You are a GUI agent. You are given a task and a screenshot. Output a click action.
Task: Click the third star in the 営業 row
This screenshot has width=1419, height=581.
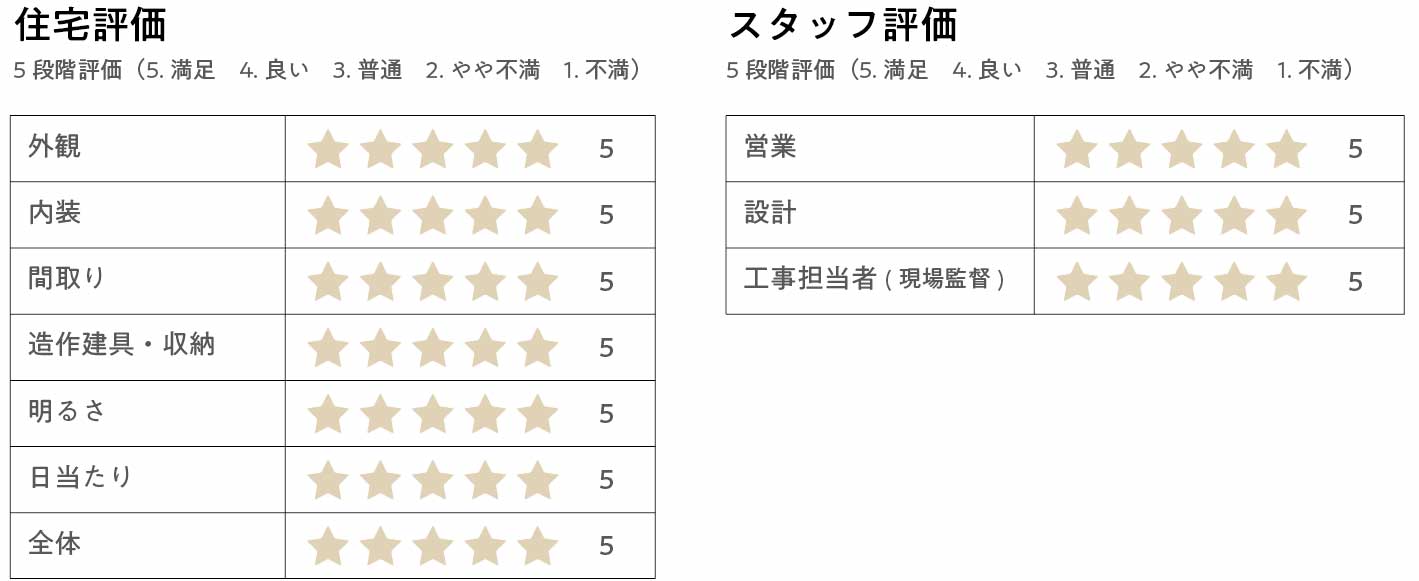(1181, 150)
